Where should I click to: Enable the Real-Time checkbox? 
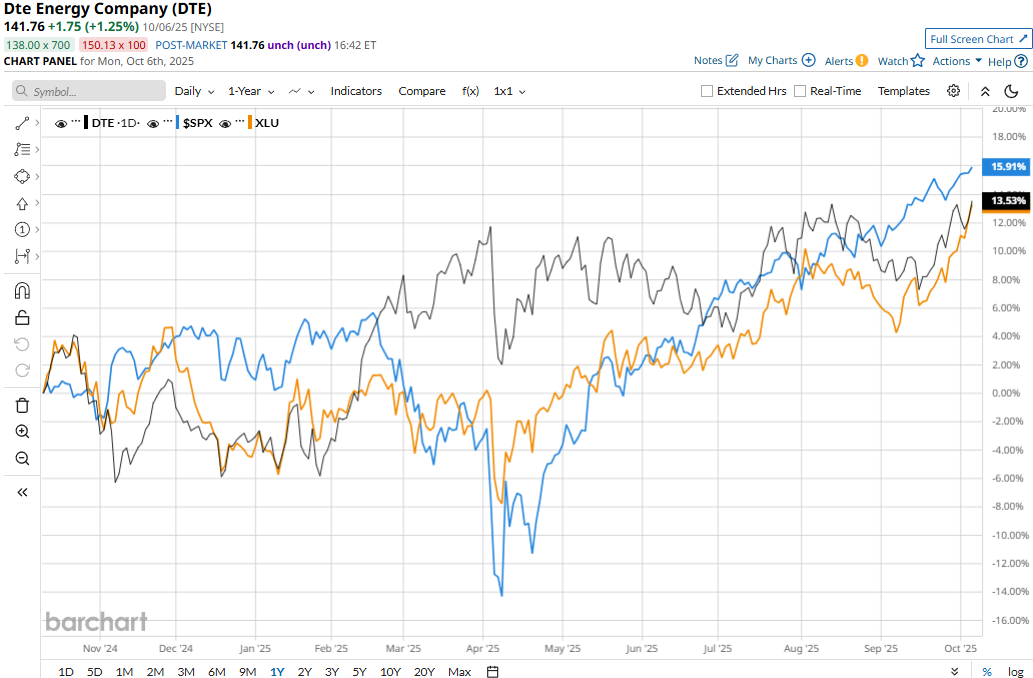coord(800,91)
